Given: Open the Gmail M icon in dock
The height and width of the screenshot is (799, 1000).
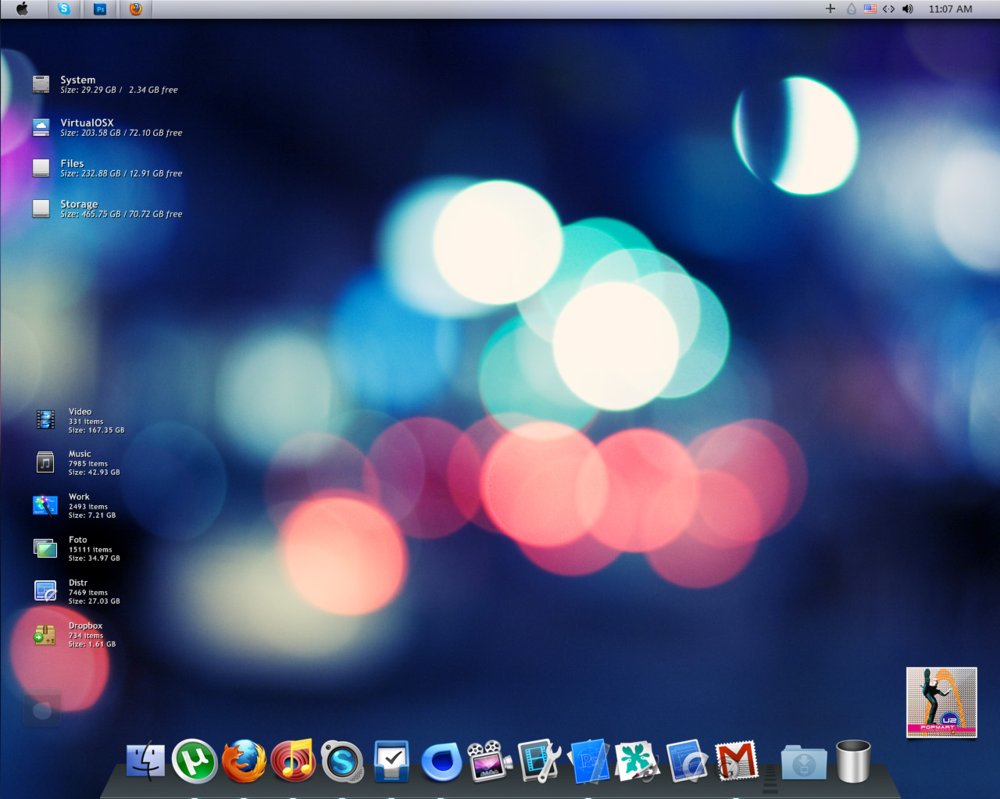Looking at the screenshot, I should pyautogui.click(x=737, y=760).
